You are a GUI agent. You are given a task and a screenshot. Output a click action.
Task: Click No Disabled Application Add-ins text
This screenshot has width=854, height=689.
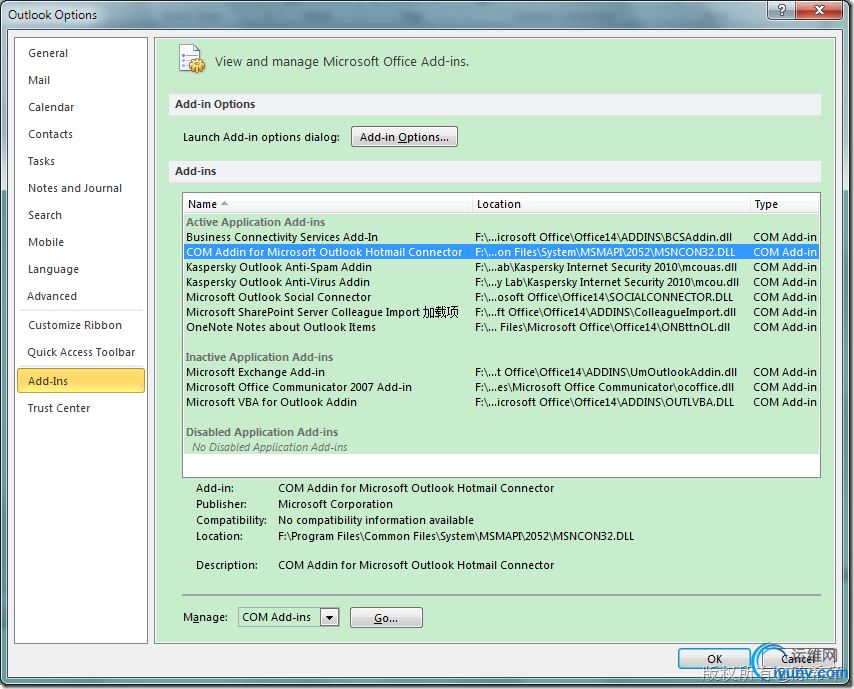pos(270,447)
